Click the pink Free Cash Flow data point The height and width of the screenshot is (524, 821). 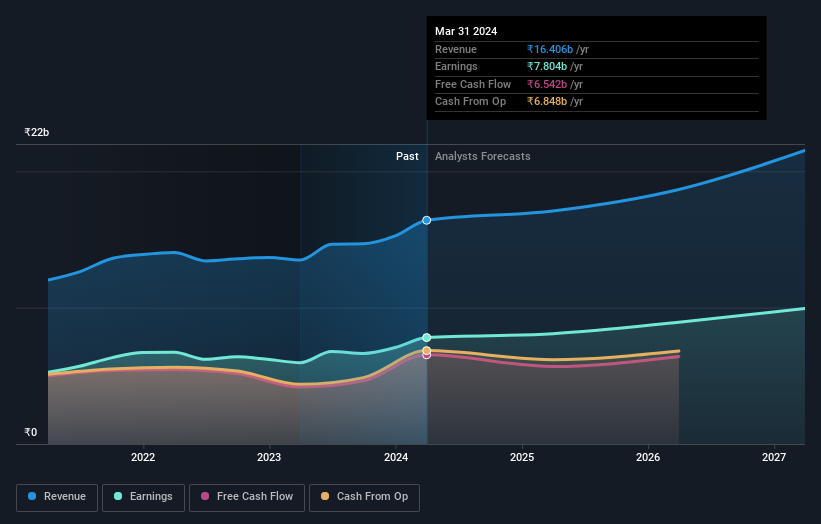tap(427, 356)
